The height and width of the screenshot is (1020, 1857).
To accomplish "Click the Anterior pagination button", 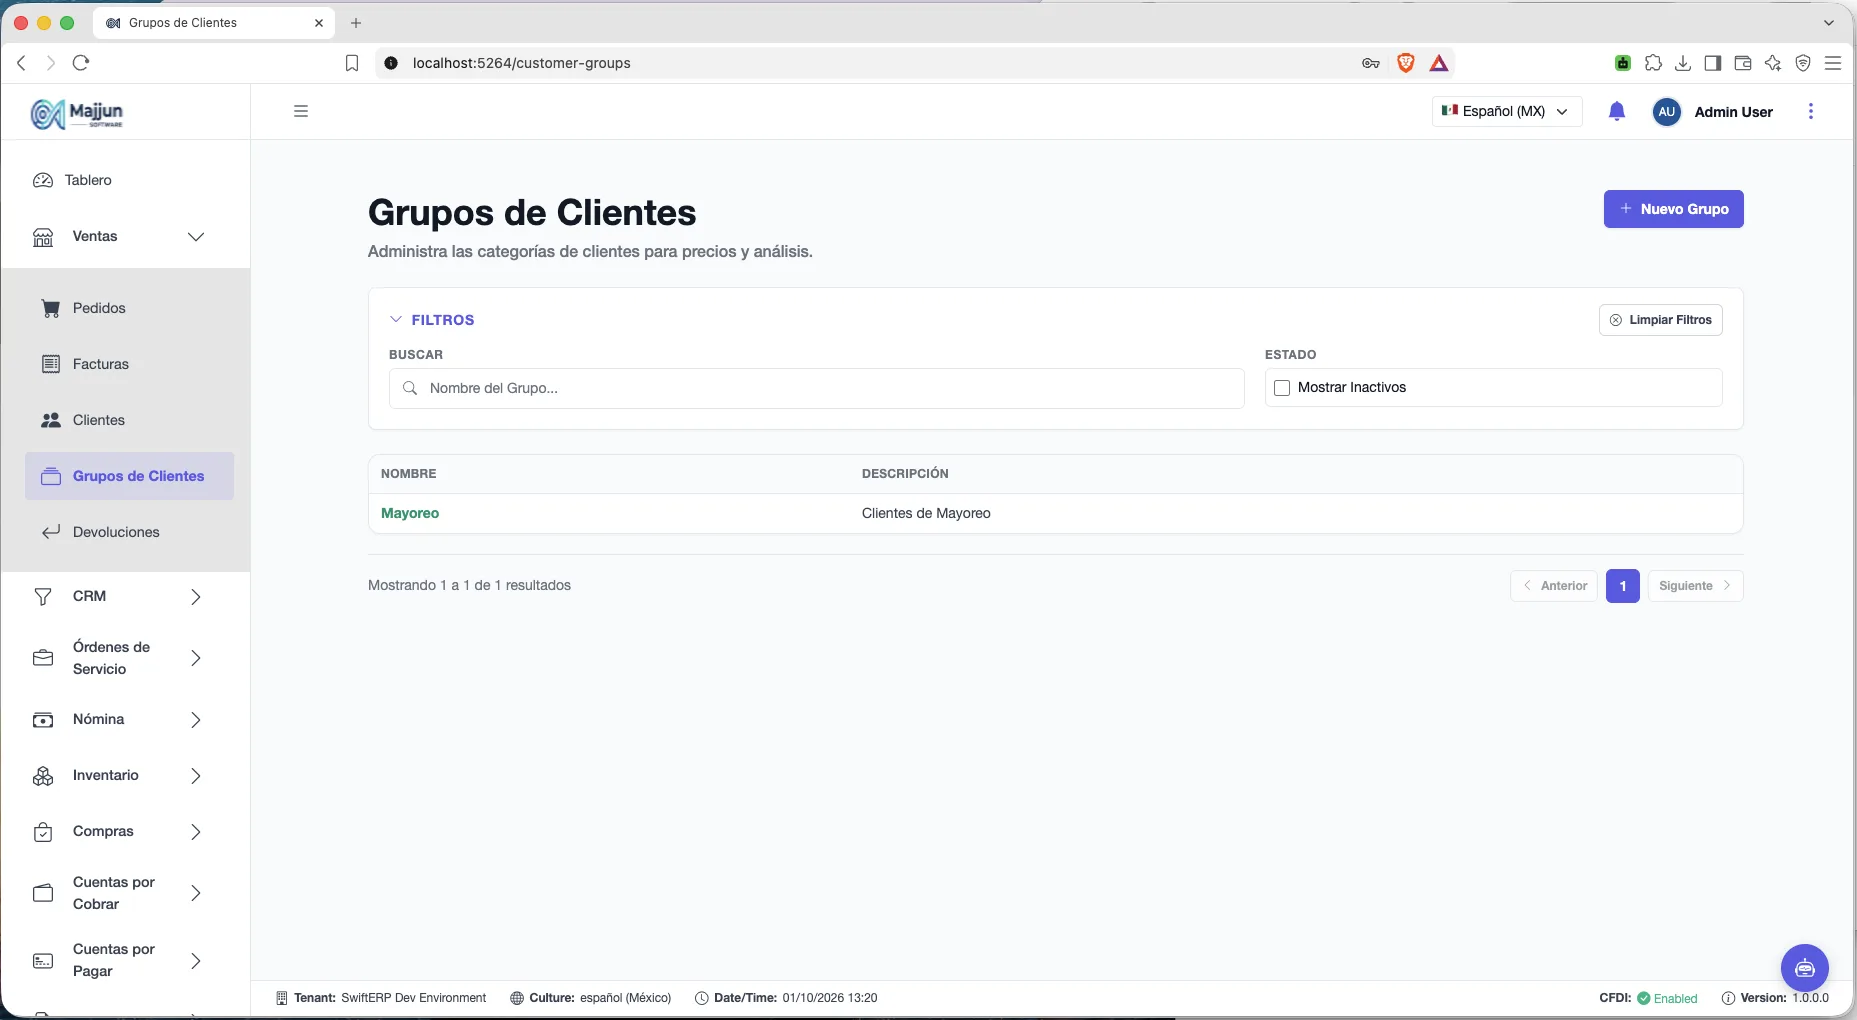I will [1554, 586].
